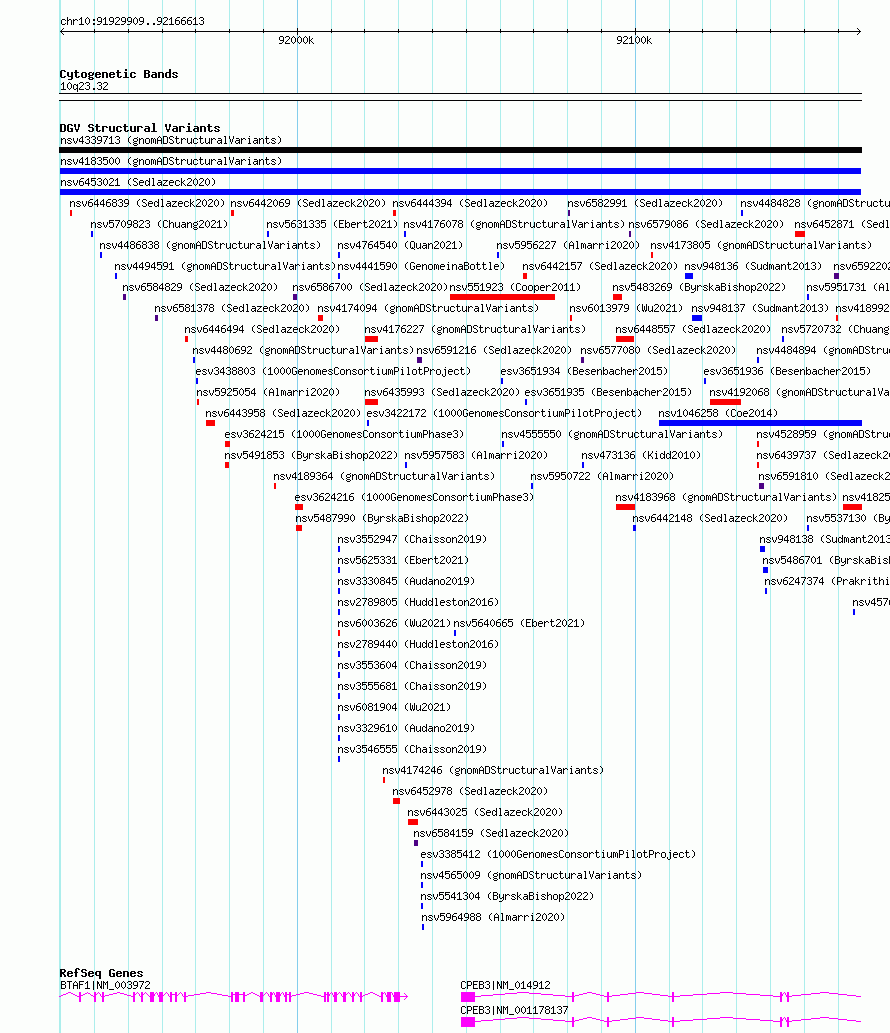This screenshot has width=890, height=1033.
Task: Open nsv4183500 (gnomADStructuralVariants) label
Action: [171, 161]
